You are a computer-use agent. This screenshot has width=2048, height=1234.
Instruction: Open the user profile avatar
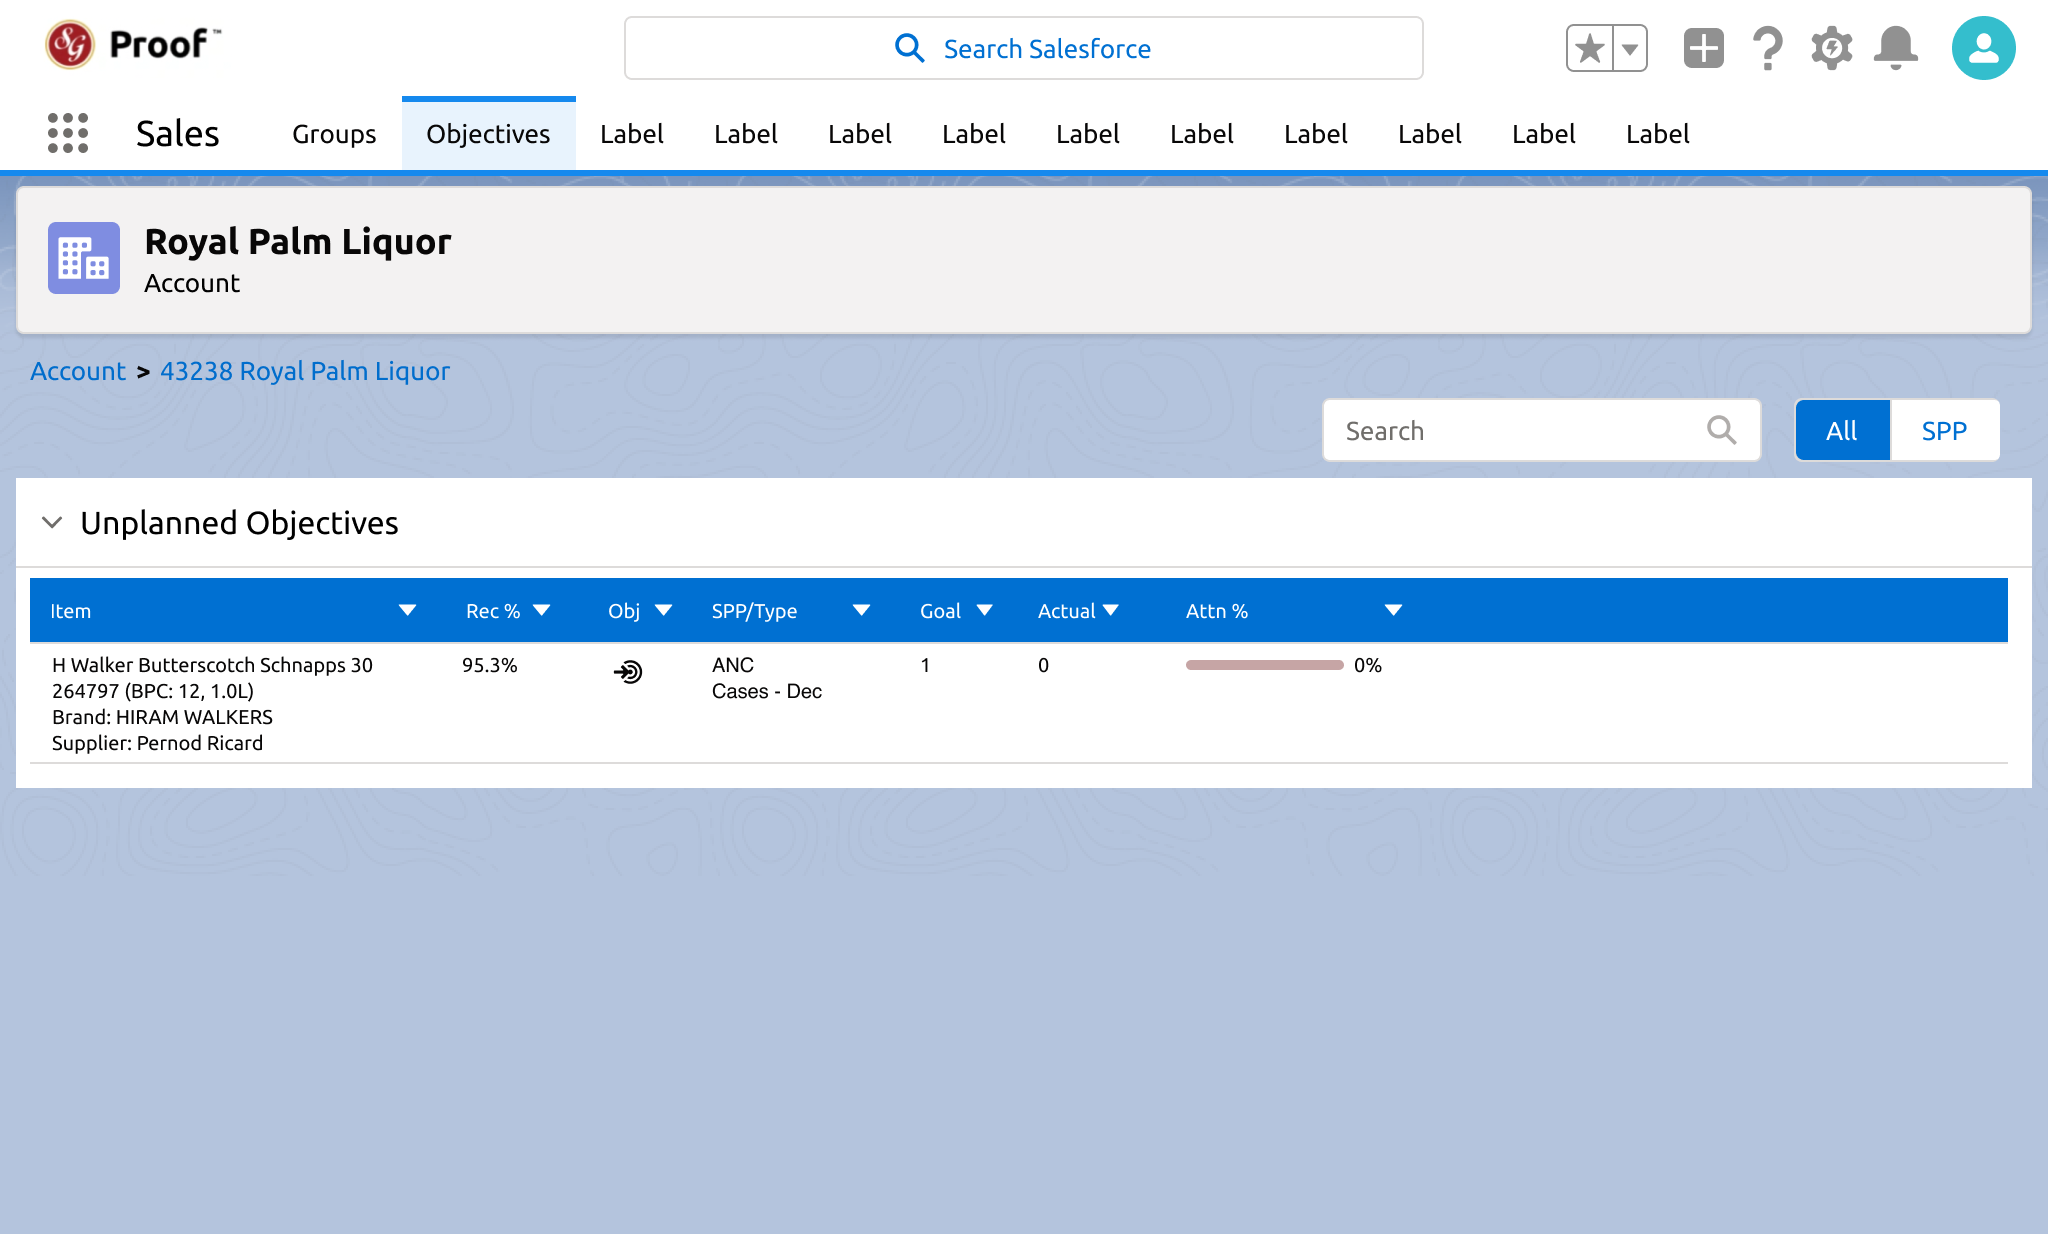coord(1983,48)
